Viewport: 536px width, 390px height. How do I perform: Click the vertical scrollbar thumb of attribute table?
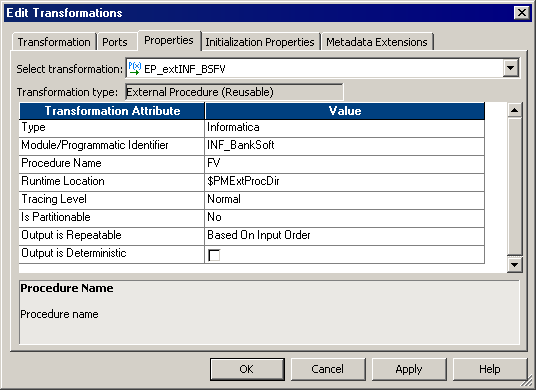point(514,187)
